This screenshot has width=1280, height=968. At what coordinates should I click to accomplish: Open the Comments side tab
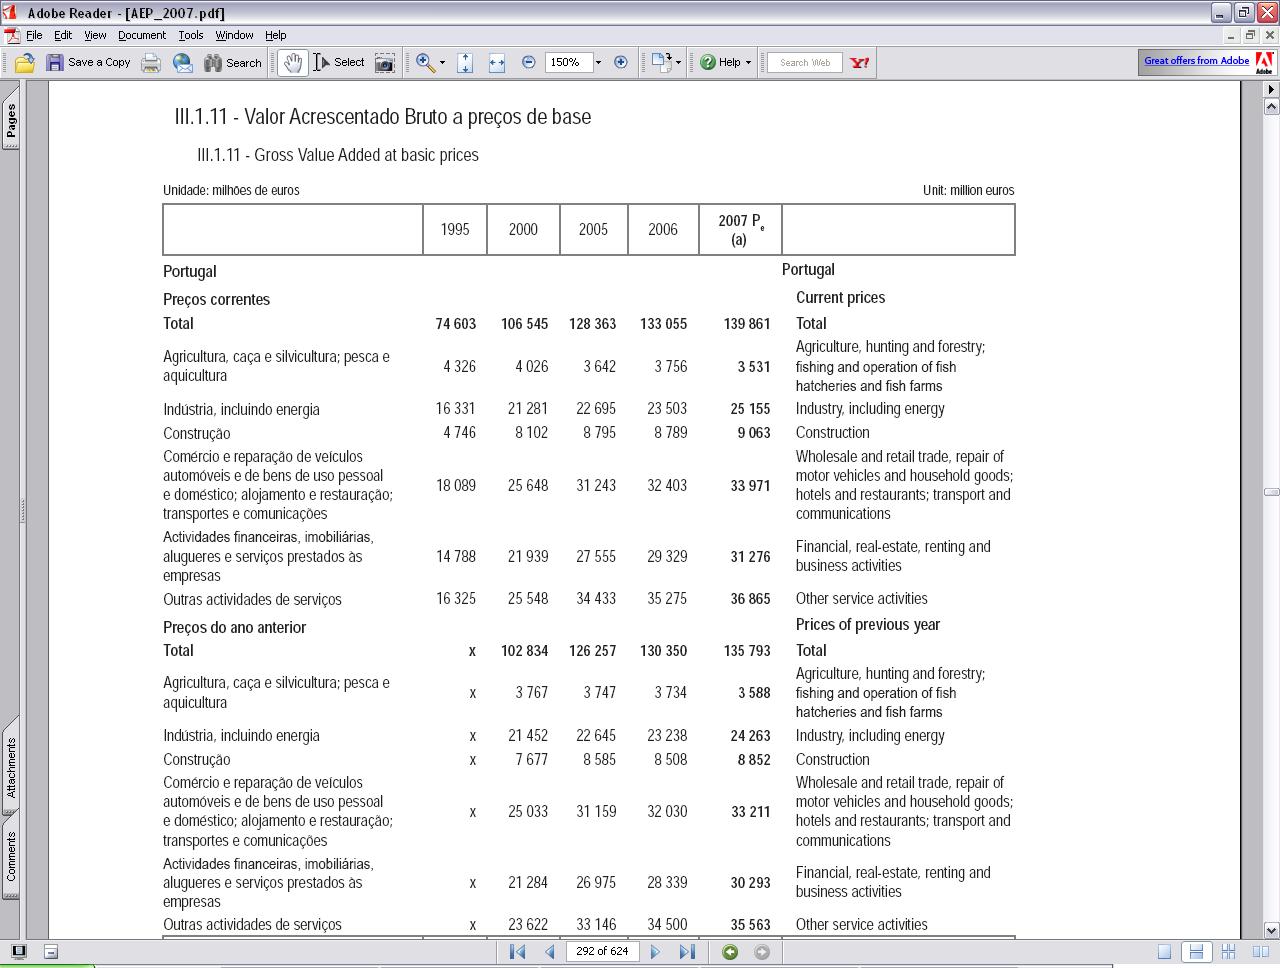coord(10,856)
